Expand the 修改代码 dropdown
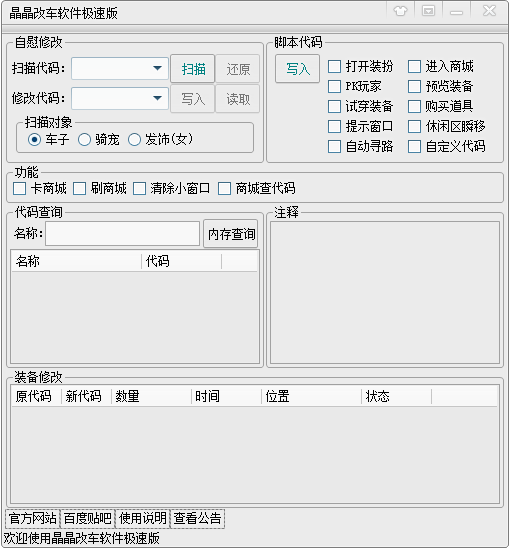 pos(157,99)
